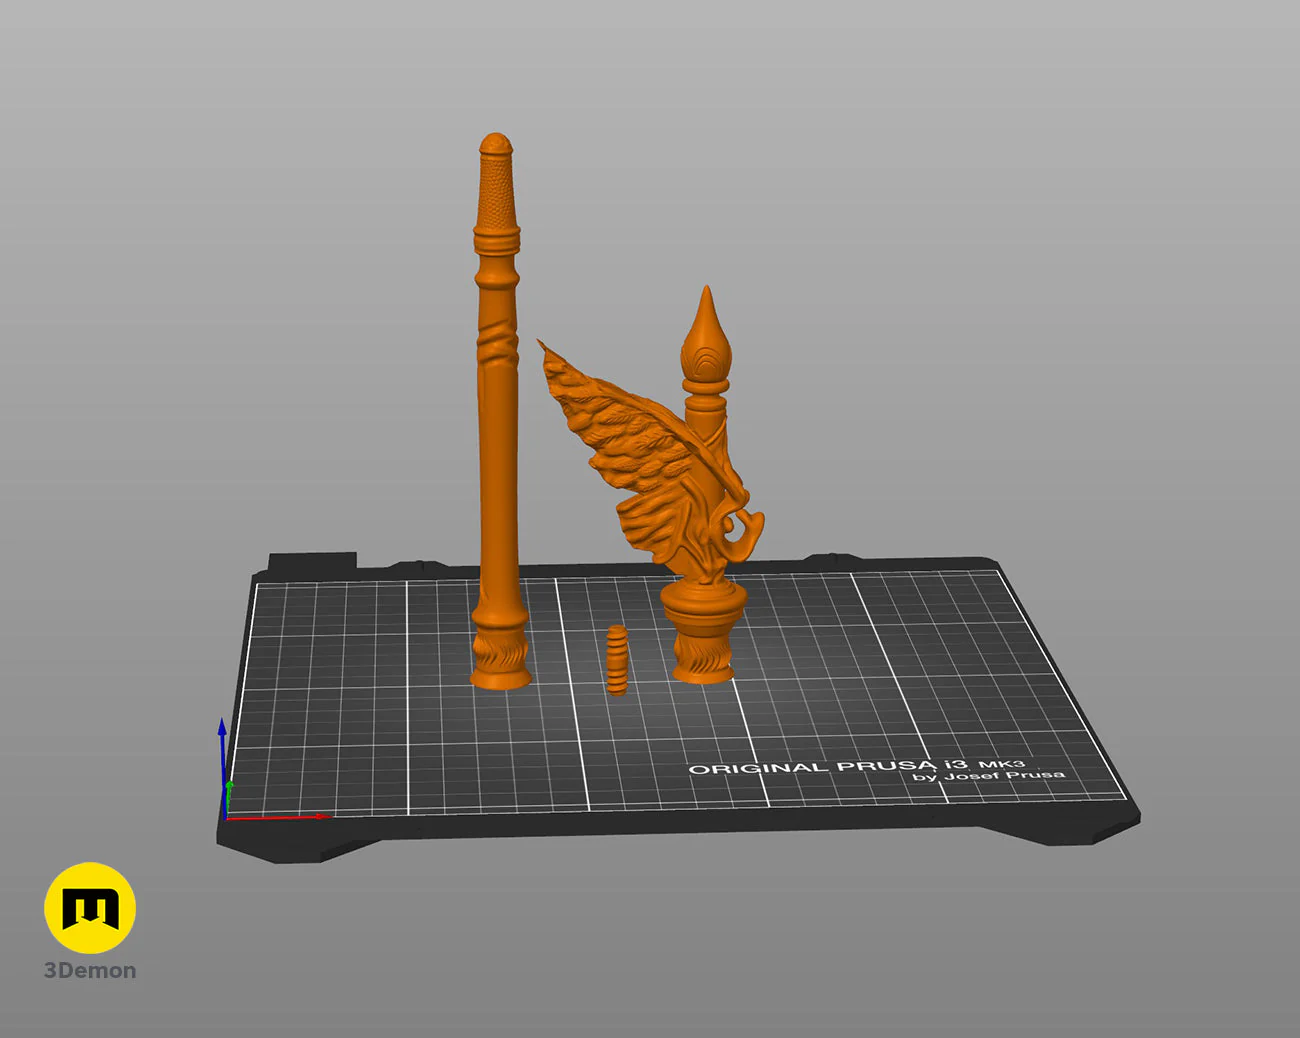Click the yellow 3Demon logo icon
This screenshot has height=1038, width=1300.
click(90, 907)
